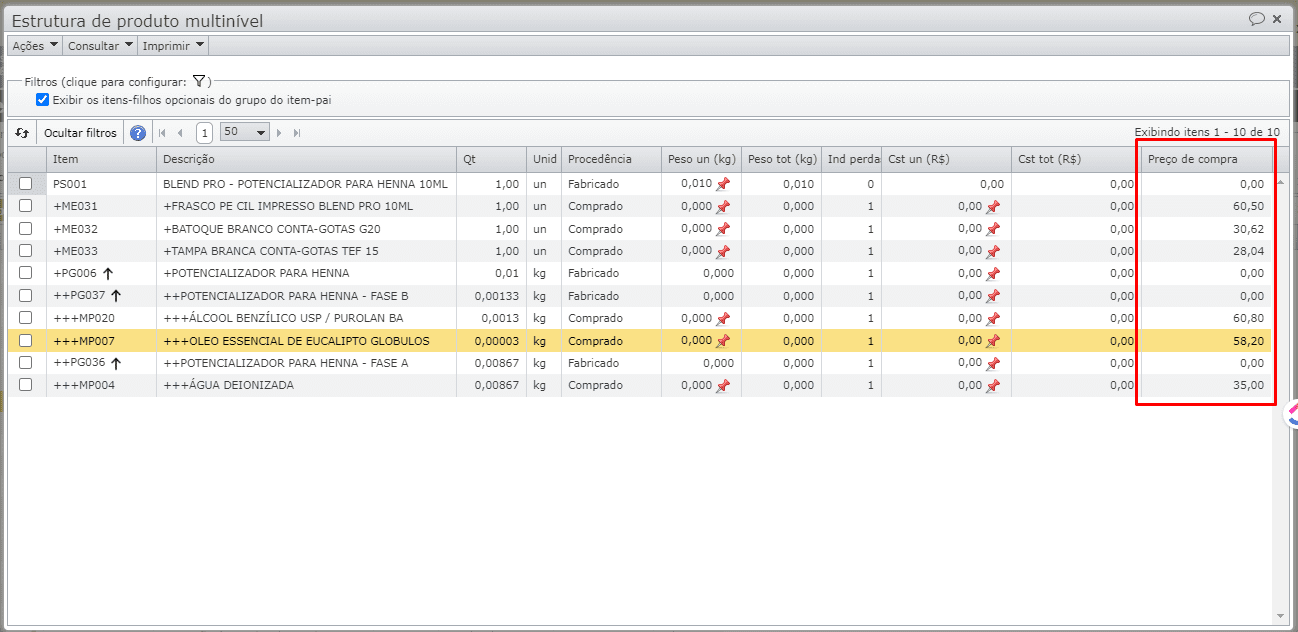The height and width of the screenshot is (632, 1298).
Task: Click up arrow next to ++PG036
Action: [x=116, y=363]
